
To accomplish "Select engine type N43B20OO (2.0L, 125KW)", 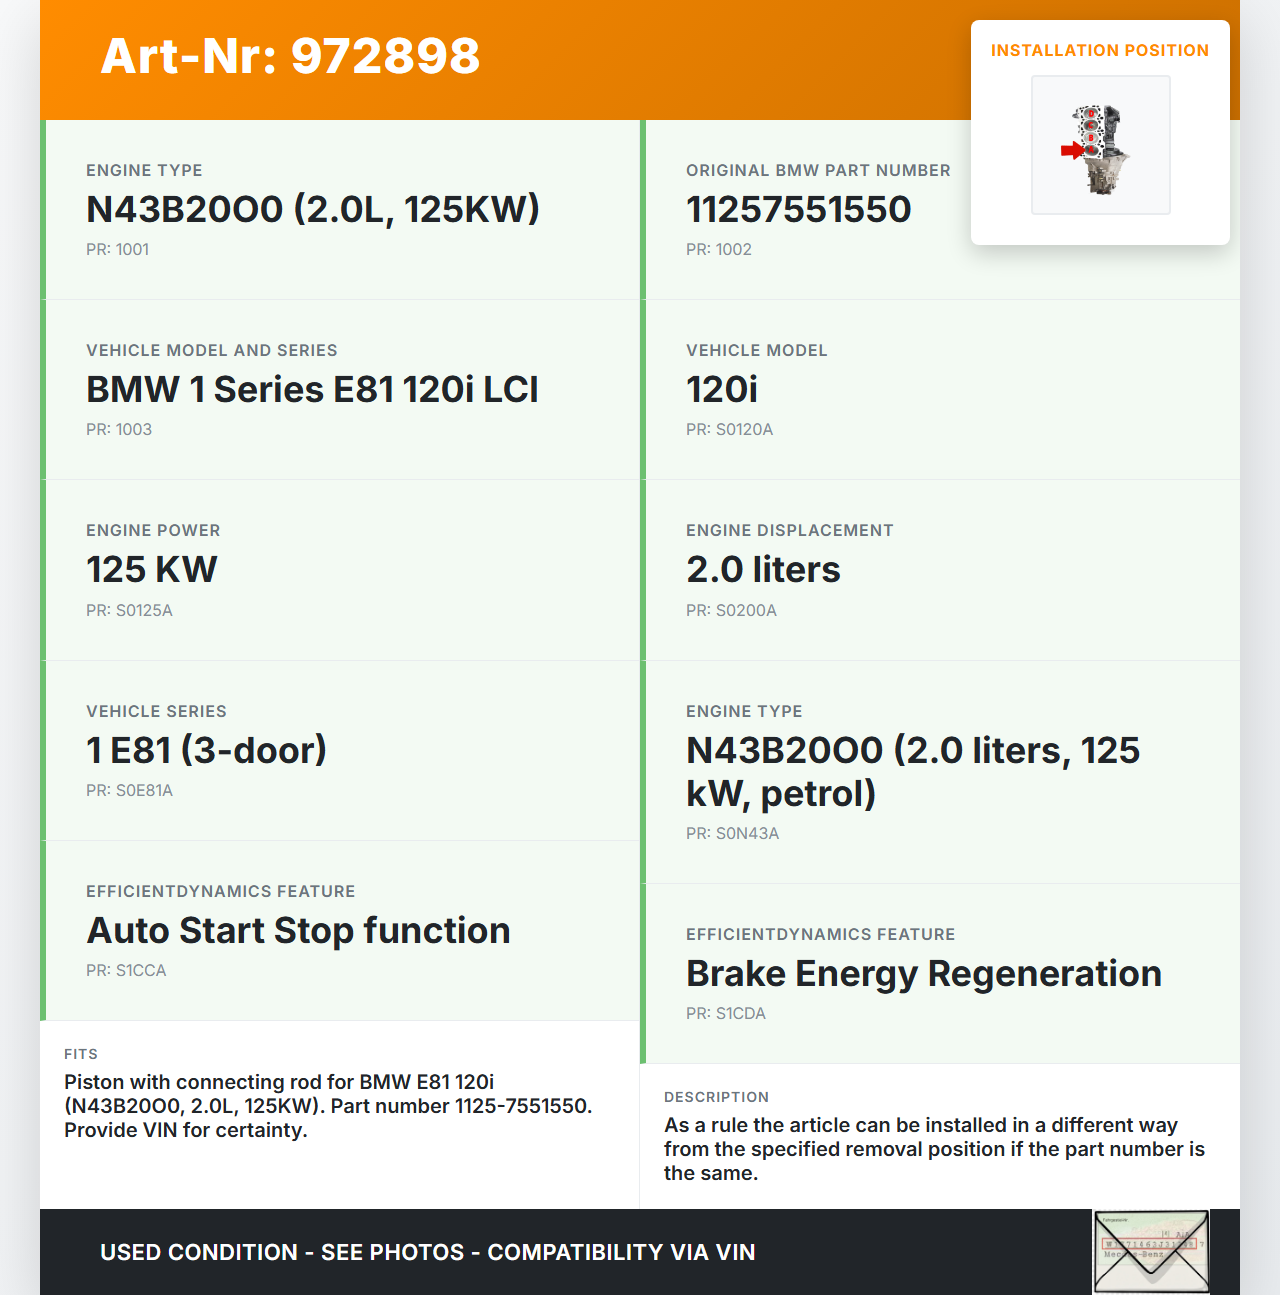I will (x=312, y=210).
